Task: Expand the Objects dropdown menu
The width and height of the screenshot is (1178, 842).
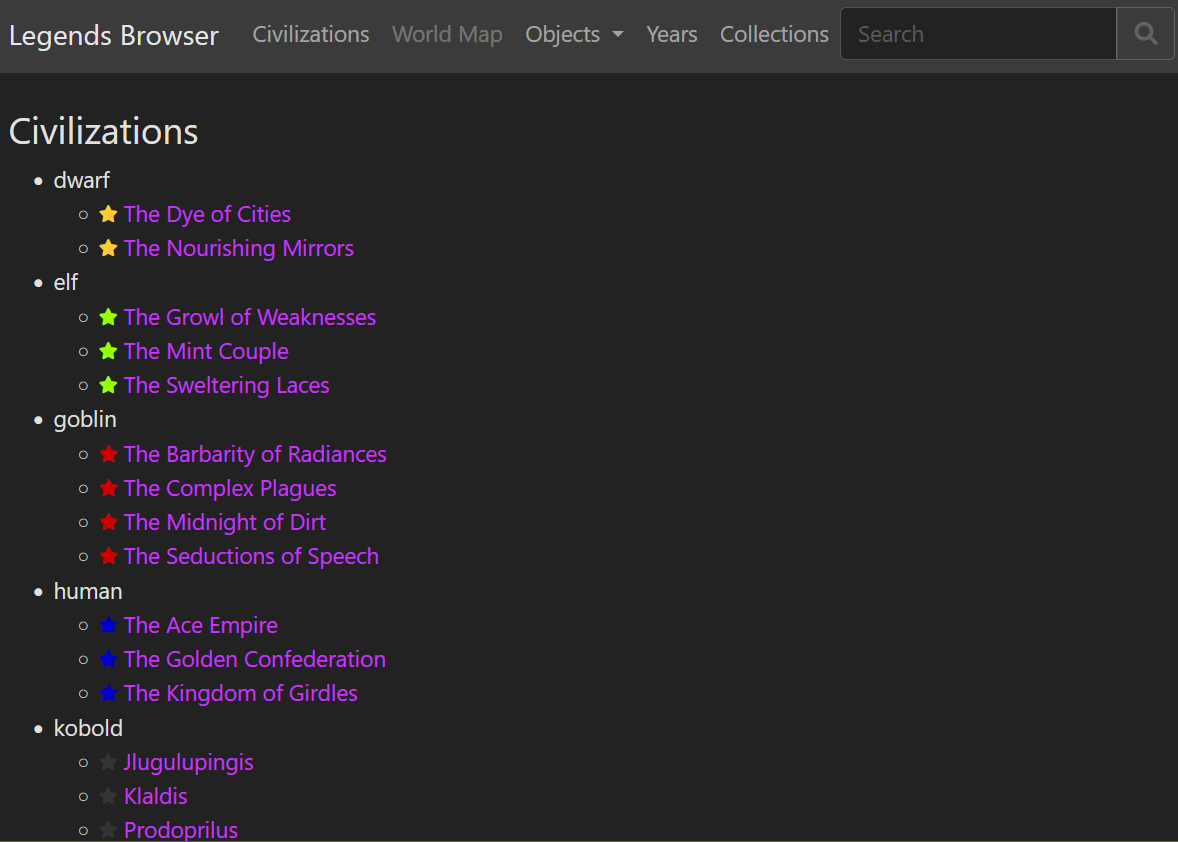Action: pyautogui.click(x=574, y=34)
